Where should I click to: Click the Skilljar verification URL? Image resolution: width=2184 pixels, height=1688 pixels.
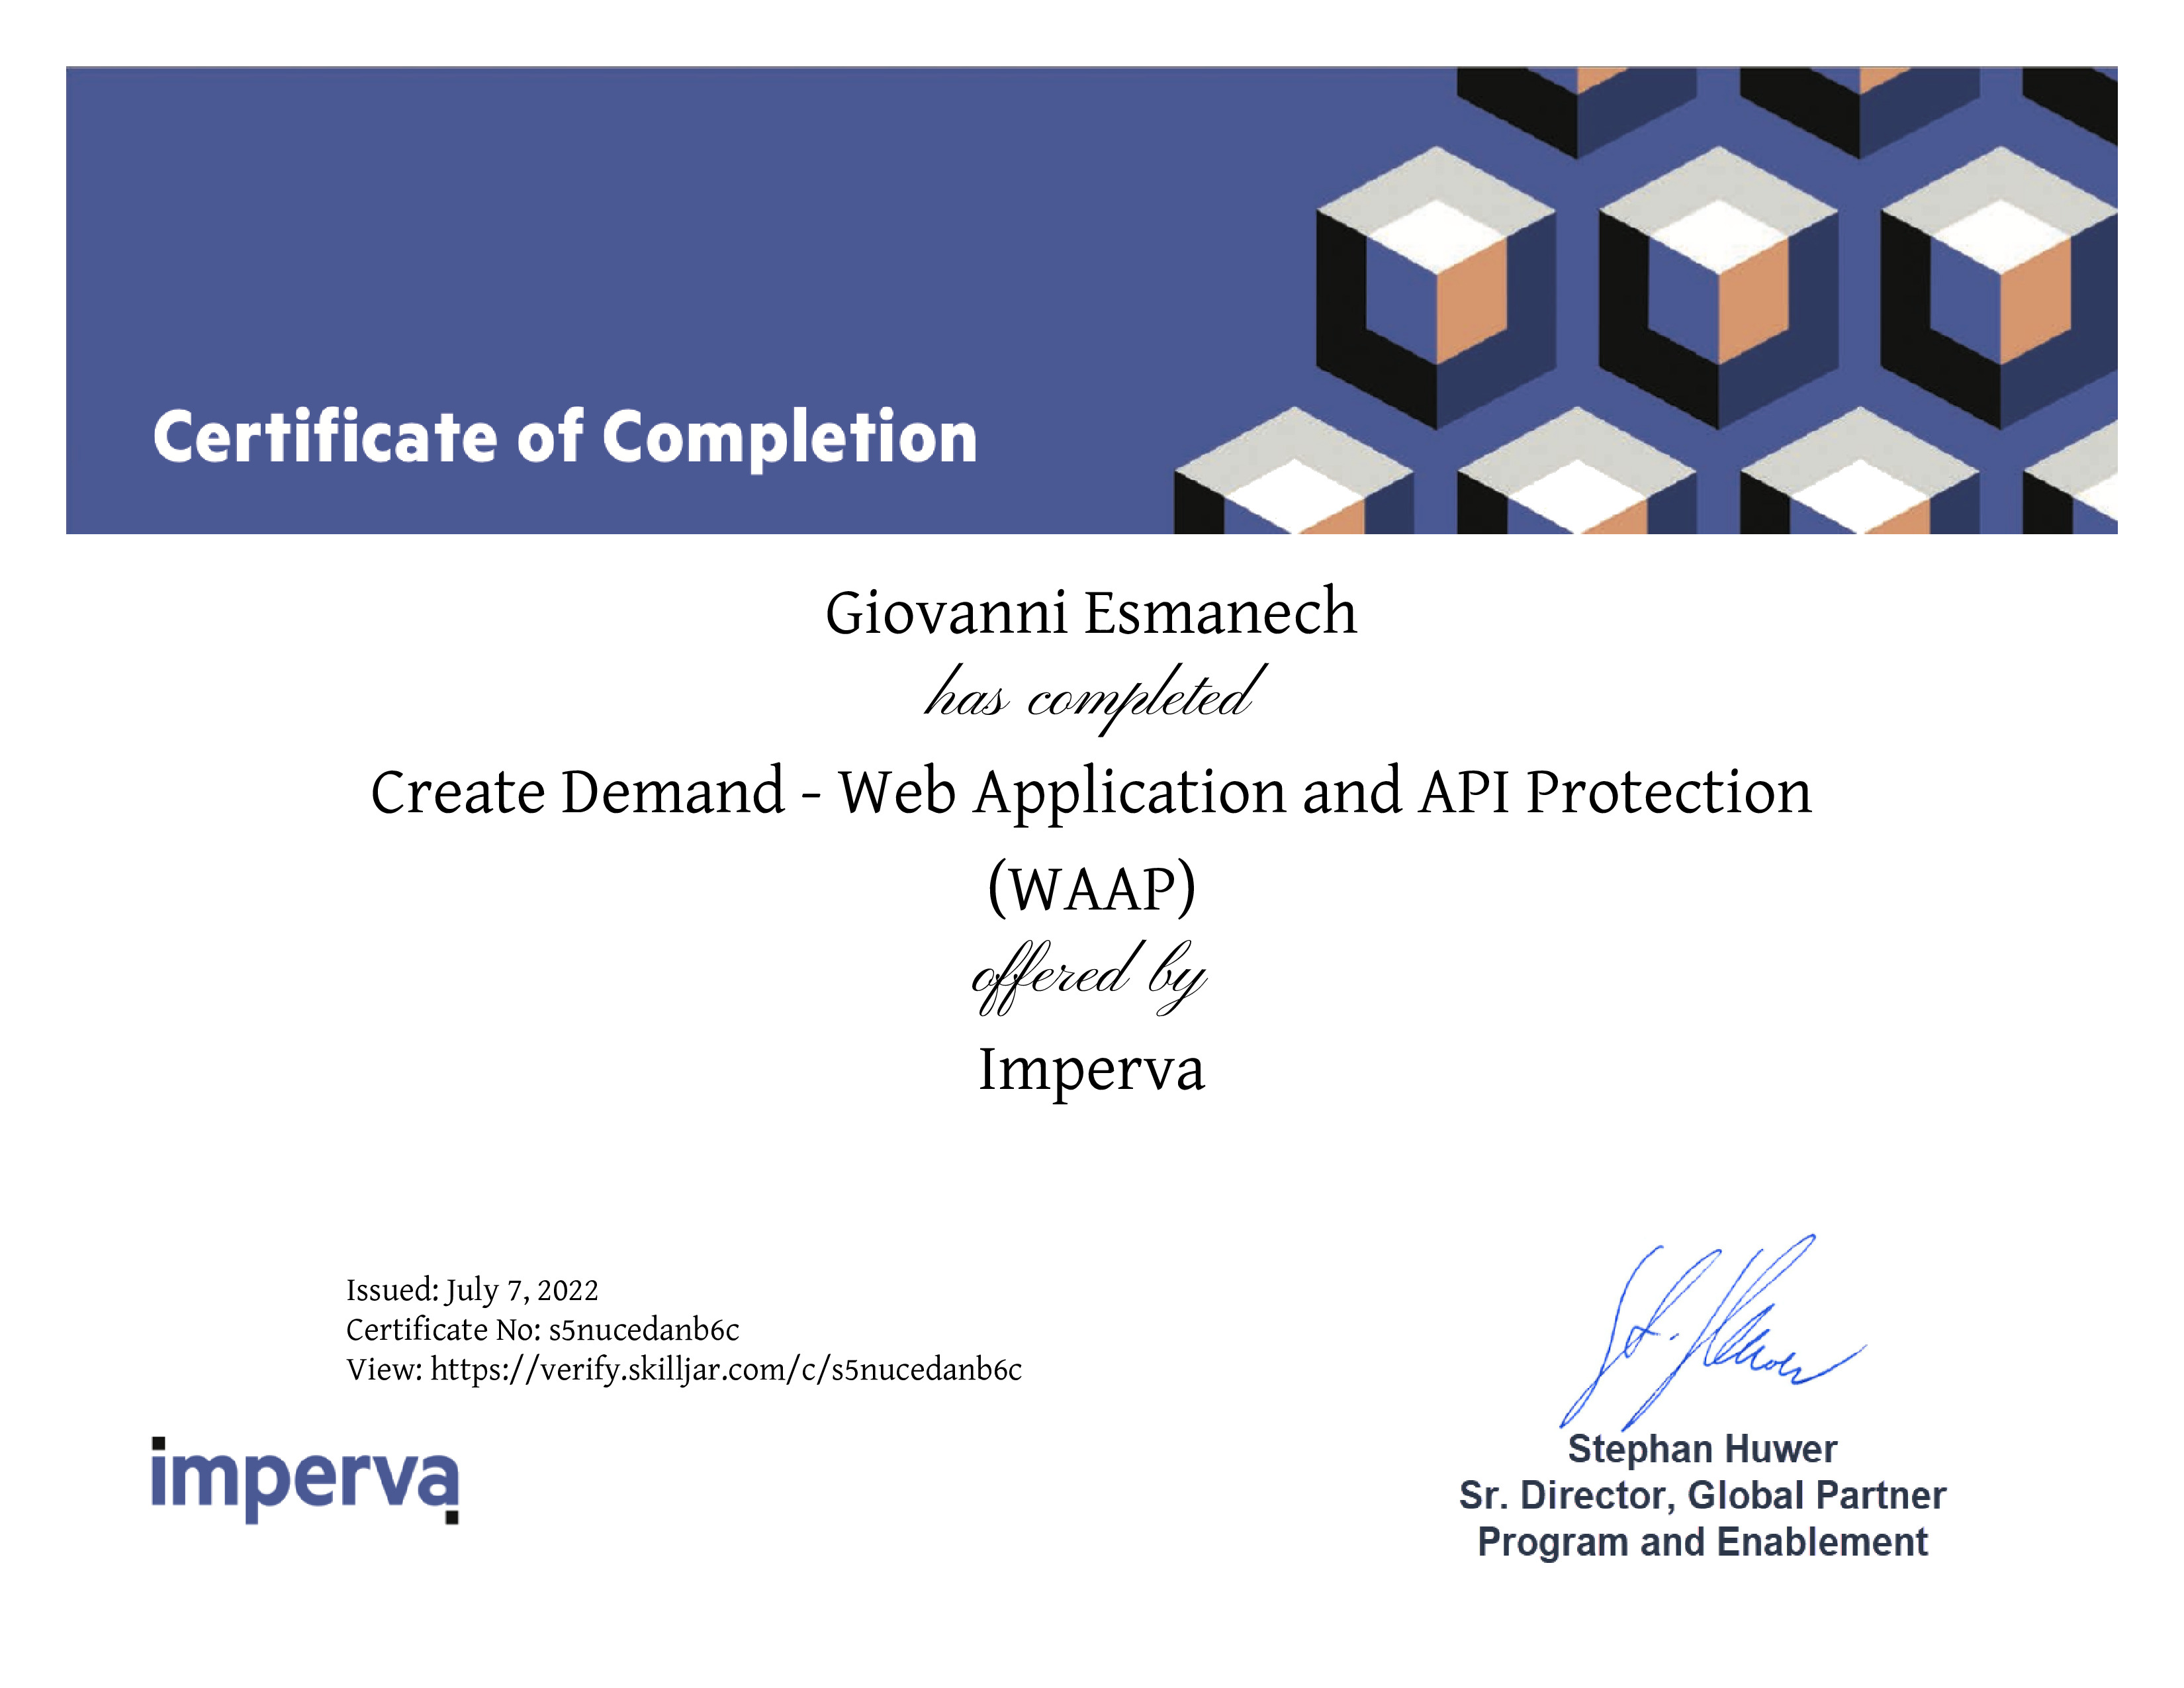pos(726,1369)
